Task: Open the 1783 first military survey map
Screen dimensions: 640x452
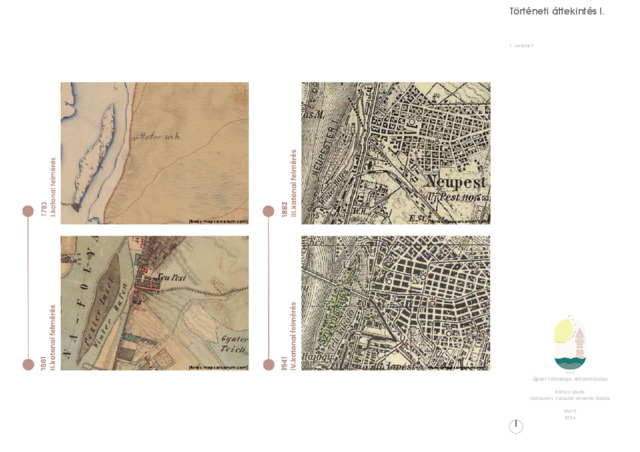Action: coord(154,152)
